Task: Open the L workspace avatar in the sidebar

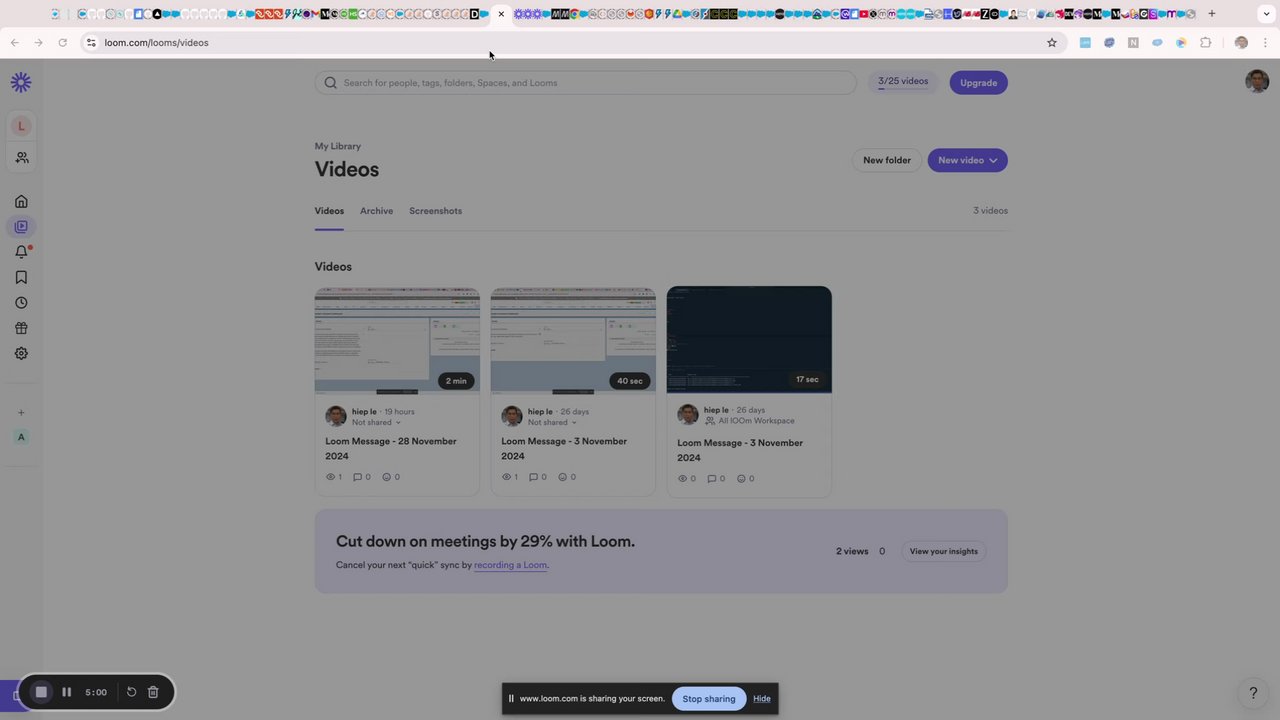Action: coord(21,126)
